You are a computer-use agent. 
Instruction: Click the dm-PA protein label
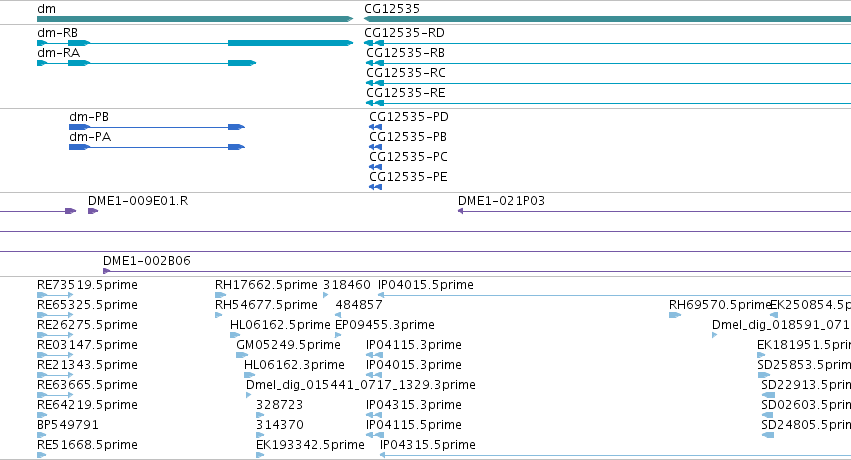[x=90, y=137]
